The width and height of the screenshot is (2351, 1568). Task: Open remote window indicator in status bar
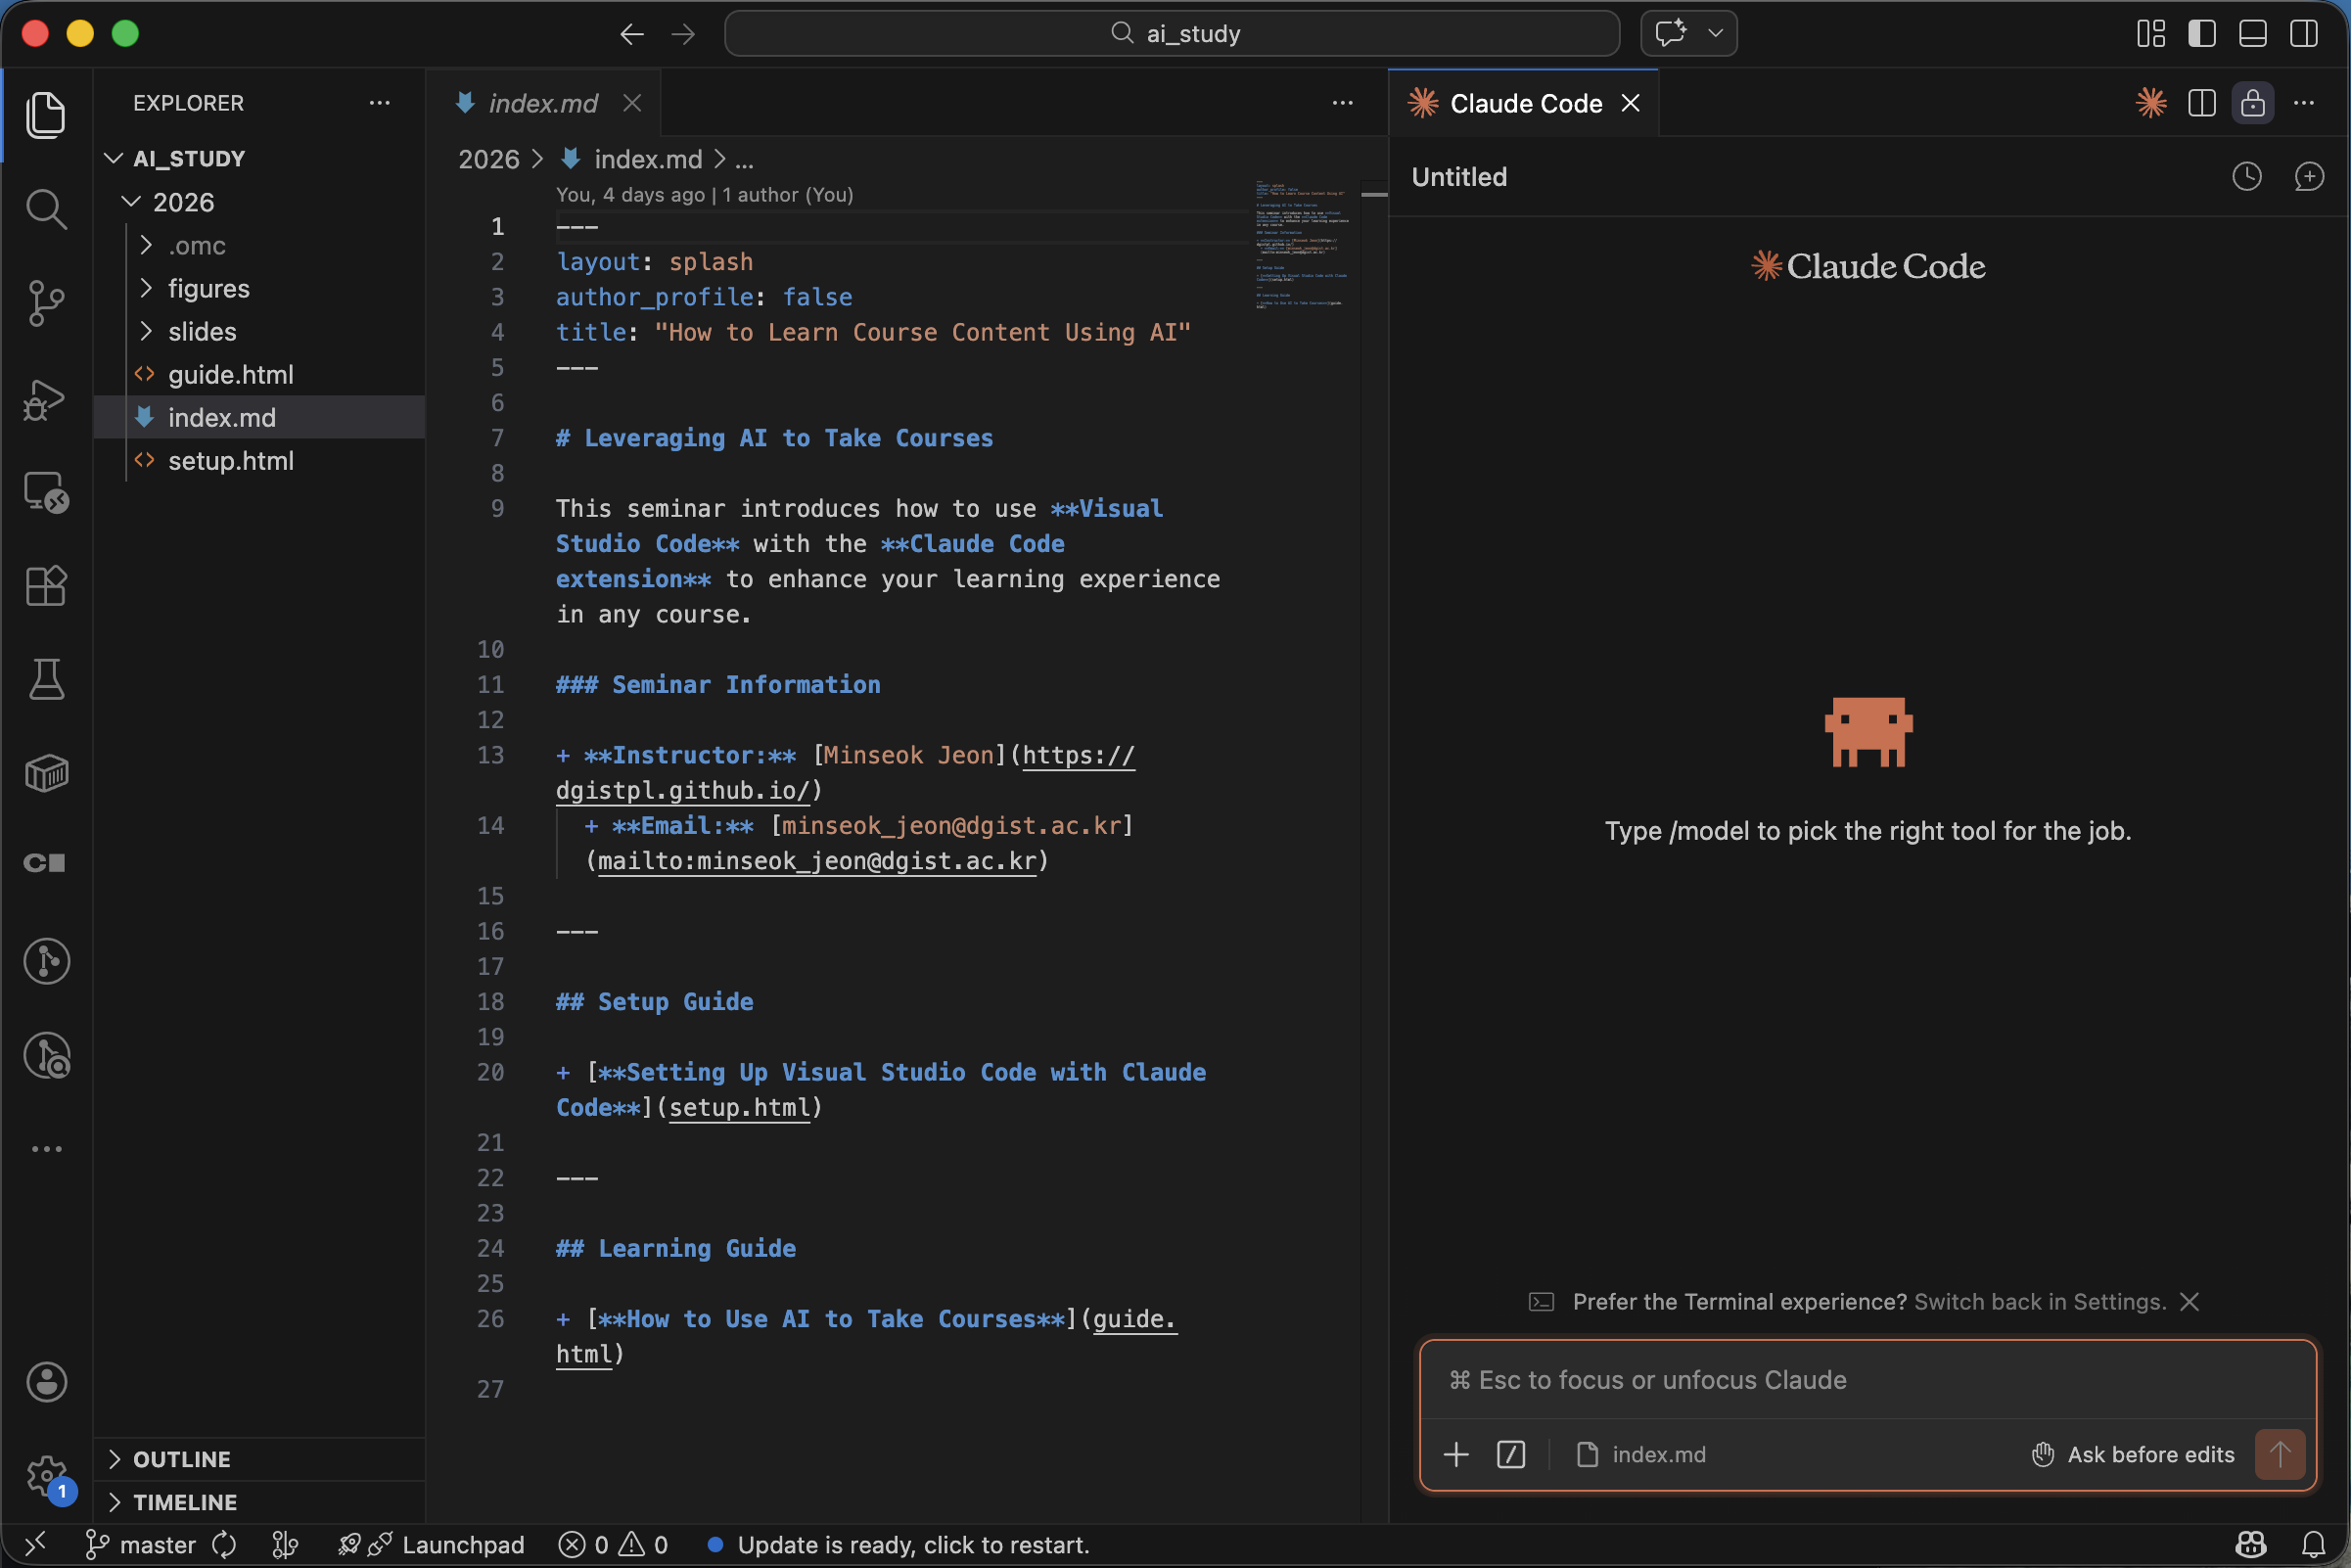tap(35, 1545)
